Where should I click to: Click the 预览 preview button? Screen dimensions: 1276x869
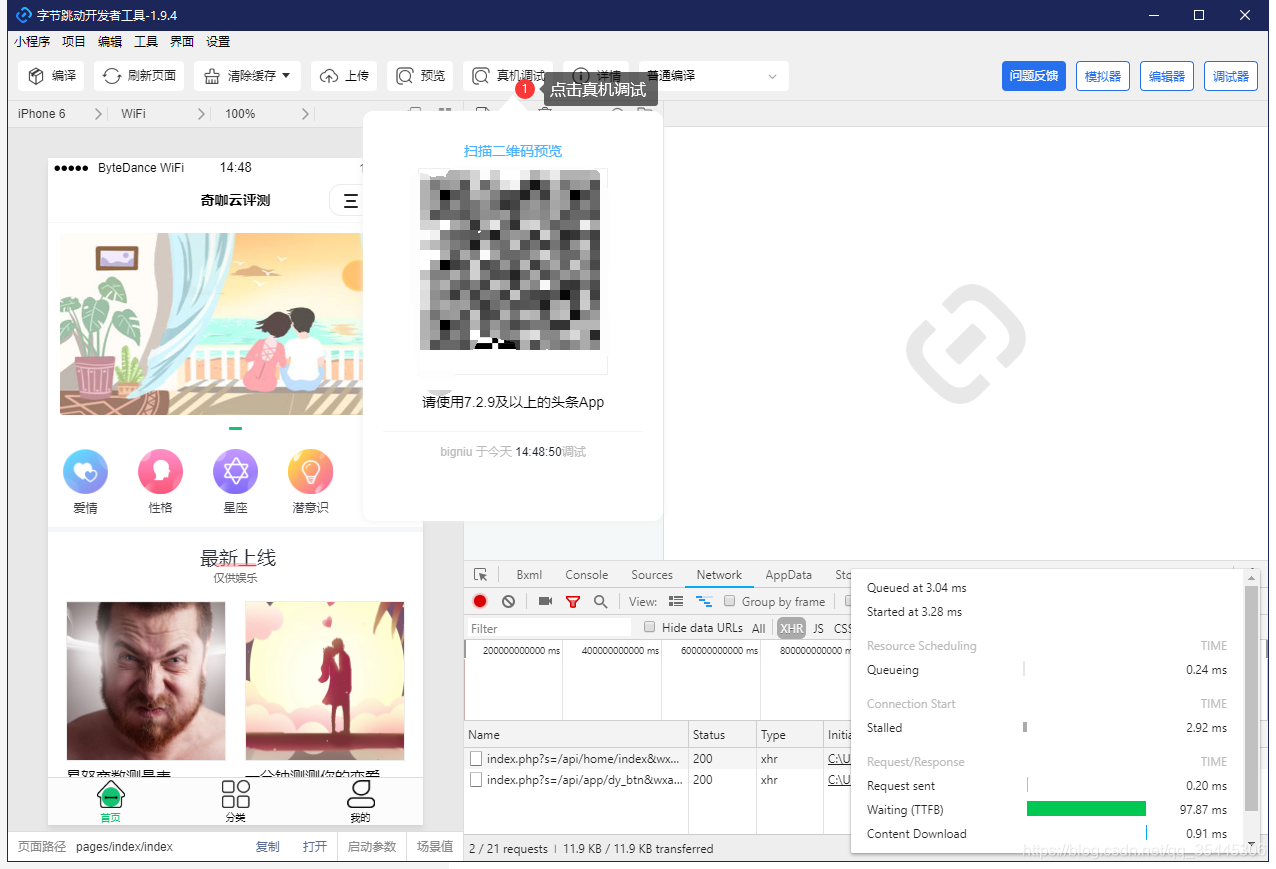[x=420, y=76]
